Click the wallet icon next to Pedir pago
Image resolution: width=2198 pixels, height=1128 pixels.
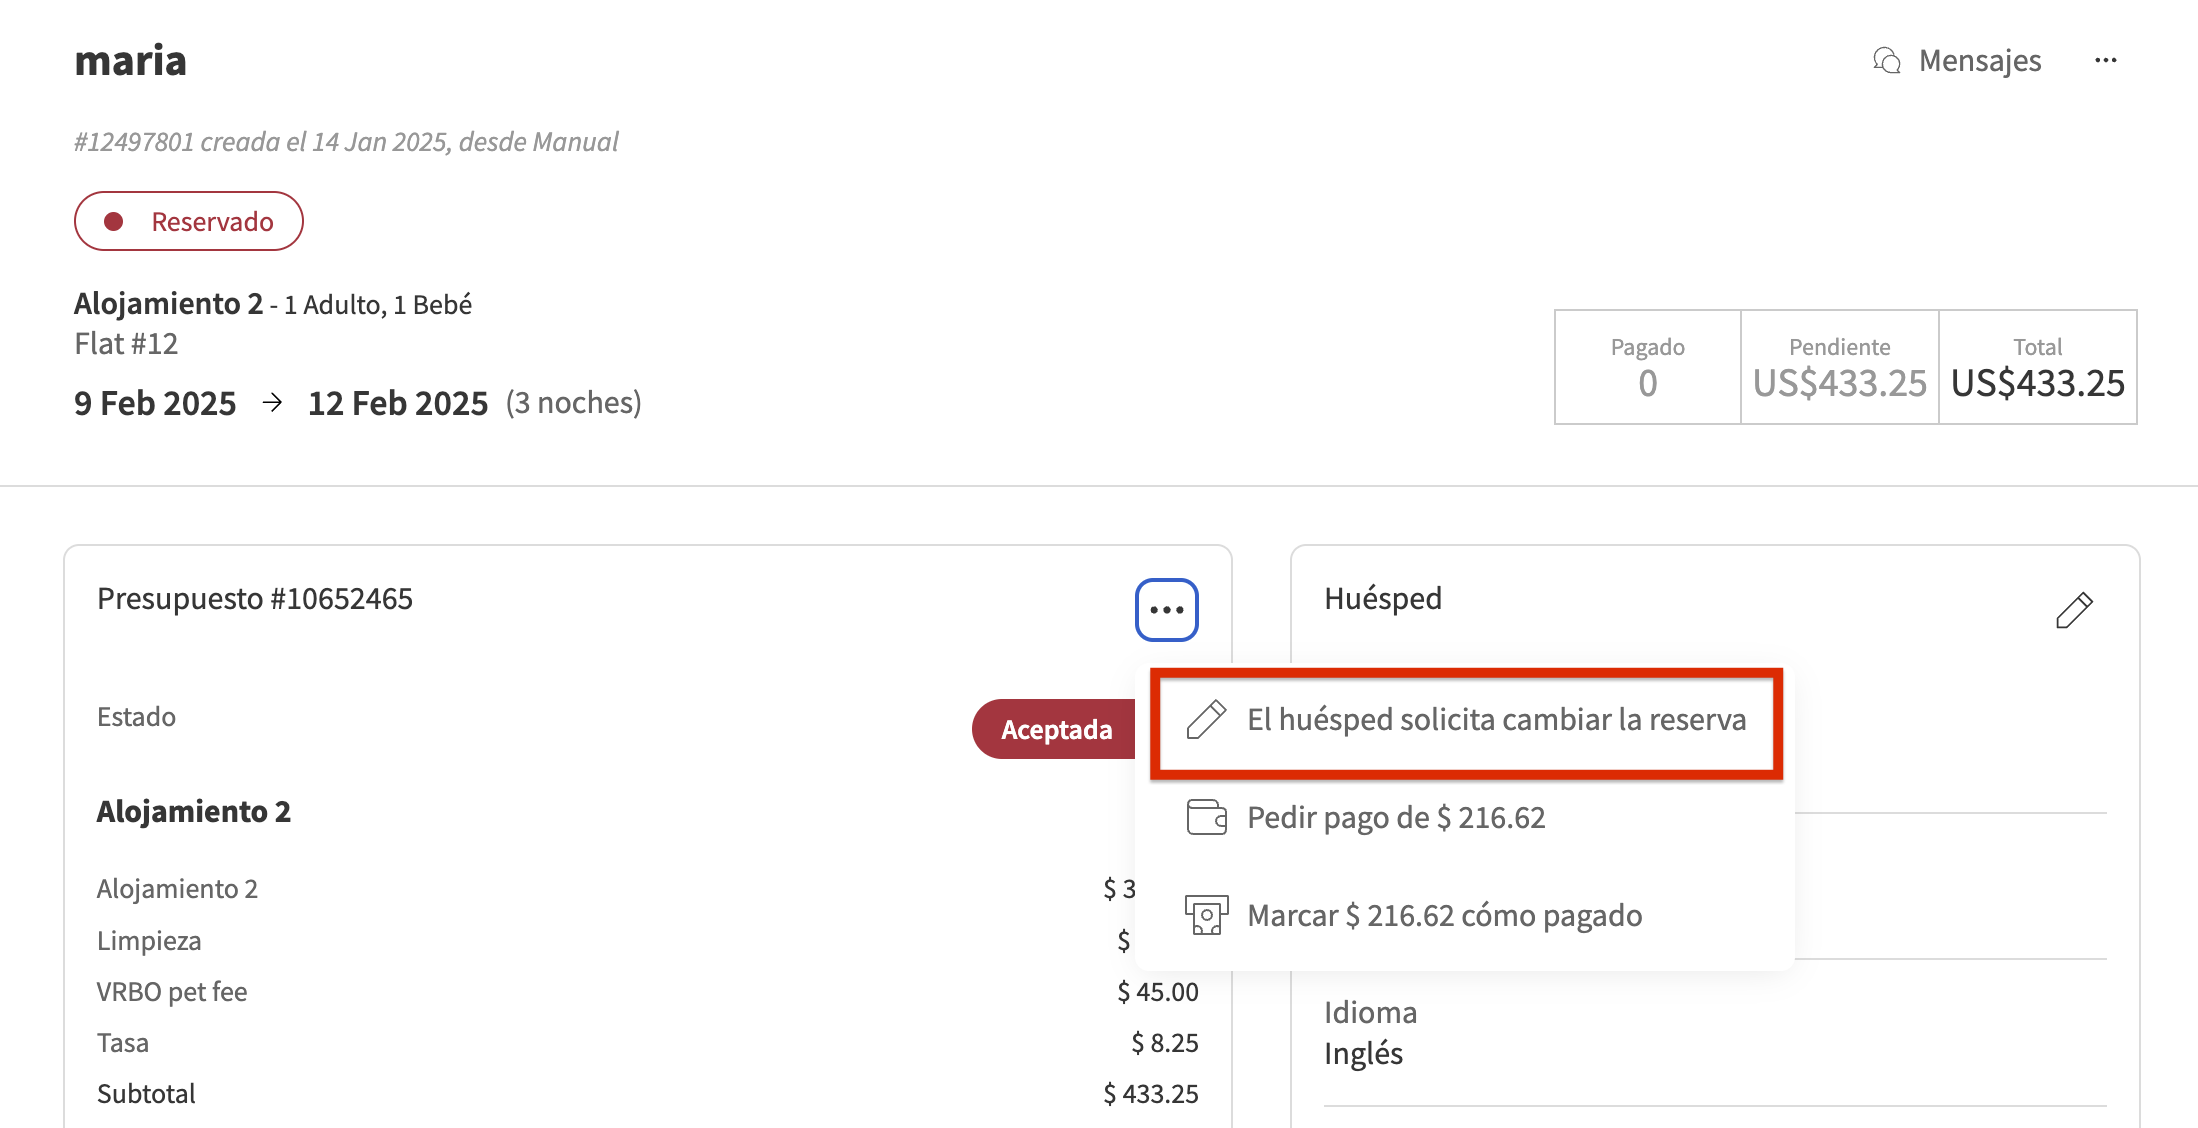pyautogui.click(x=1207, y=817)
